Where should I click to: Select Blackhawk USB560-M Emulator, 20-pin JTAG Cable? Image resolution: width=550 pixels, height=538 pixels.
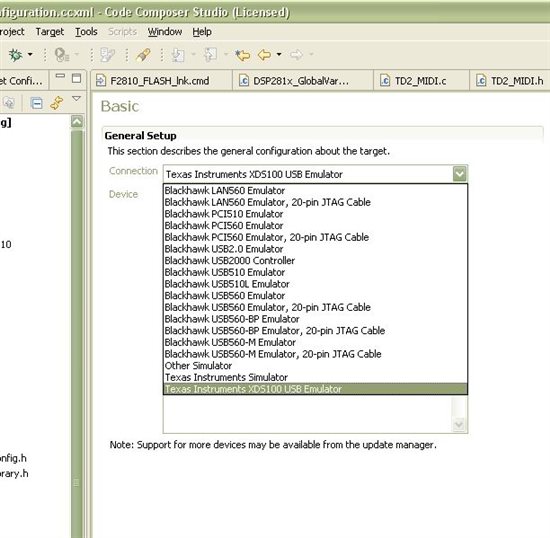[x=315, y=354]
